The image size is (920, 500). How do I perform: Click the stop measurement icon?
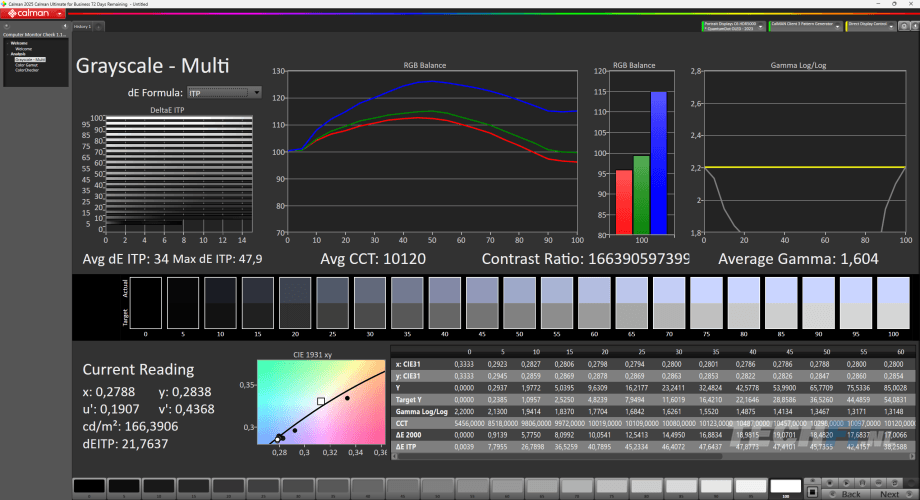coord(830,483)
